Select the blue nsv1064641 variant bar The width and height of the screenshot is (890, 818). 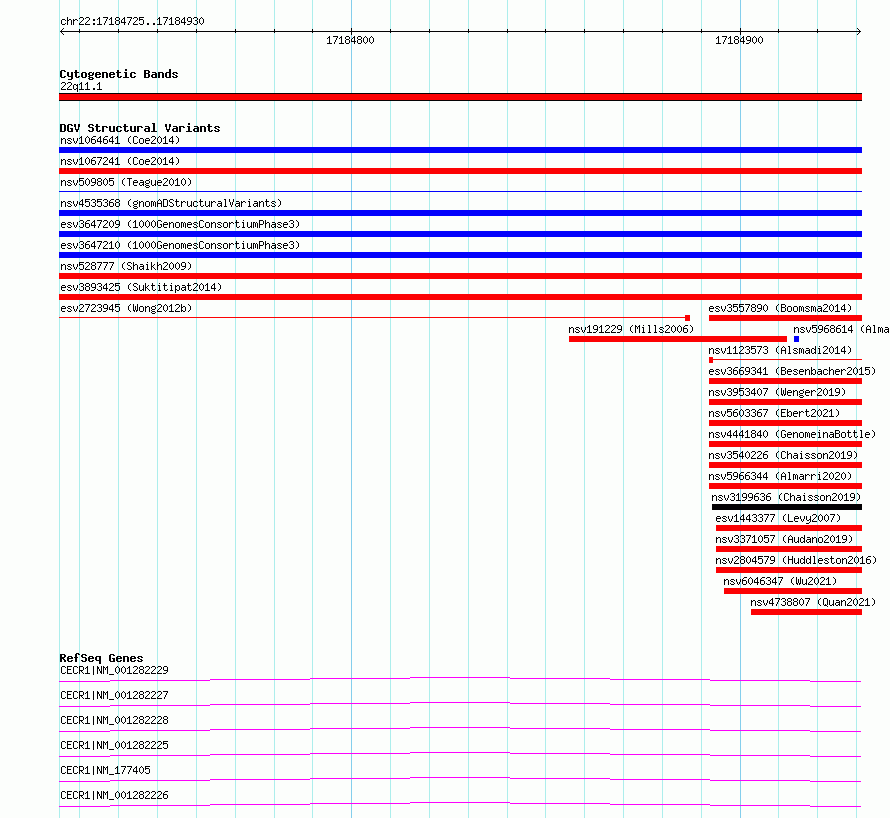460,150
